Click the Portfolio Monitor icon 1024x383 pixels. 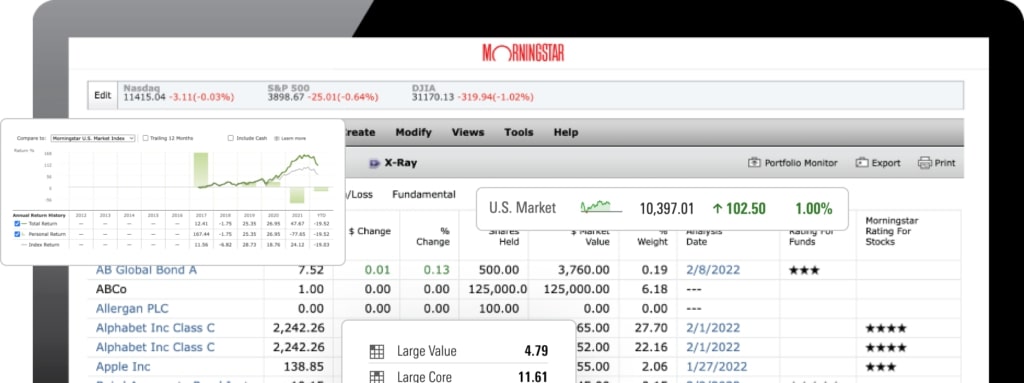click(x=754, y=163)
